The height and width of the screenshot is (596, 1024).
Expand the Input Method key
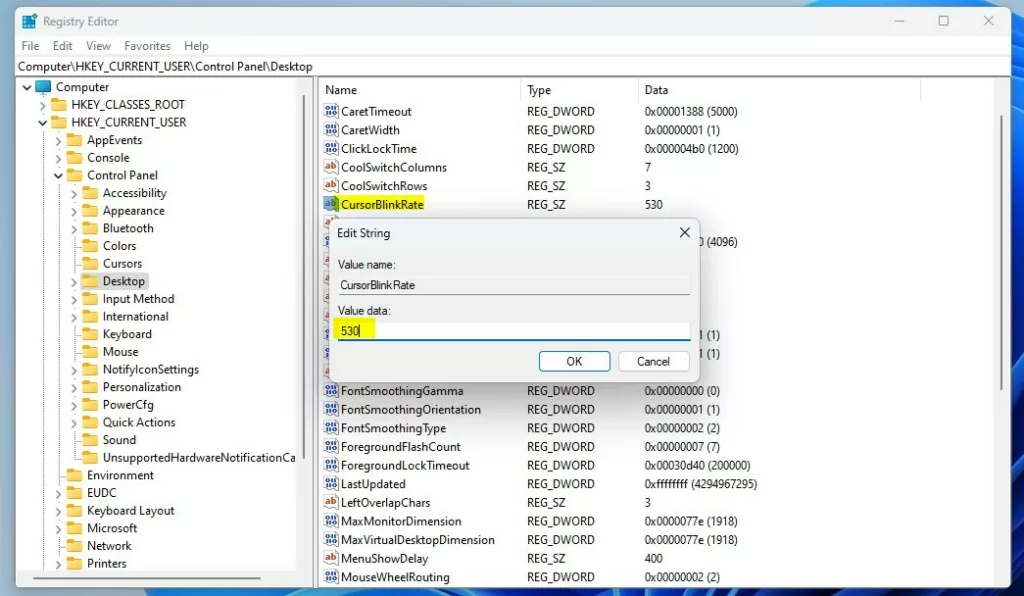74,299
